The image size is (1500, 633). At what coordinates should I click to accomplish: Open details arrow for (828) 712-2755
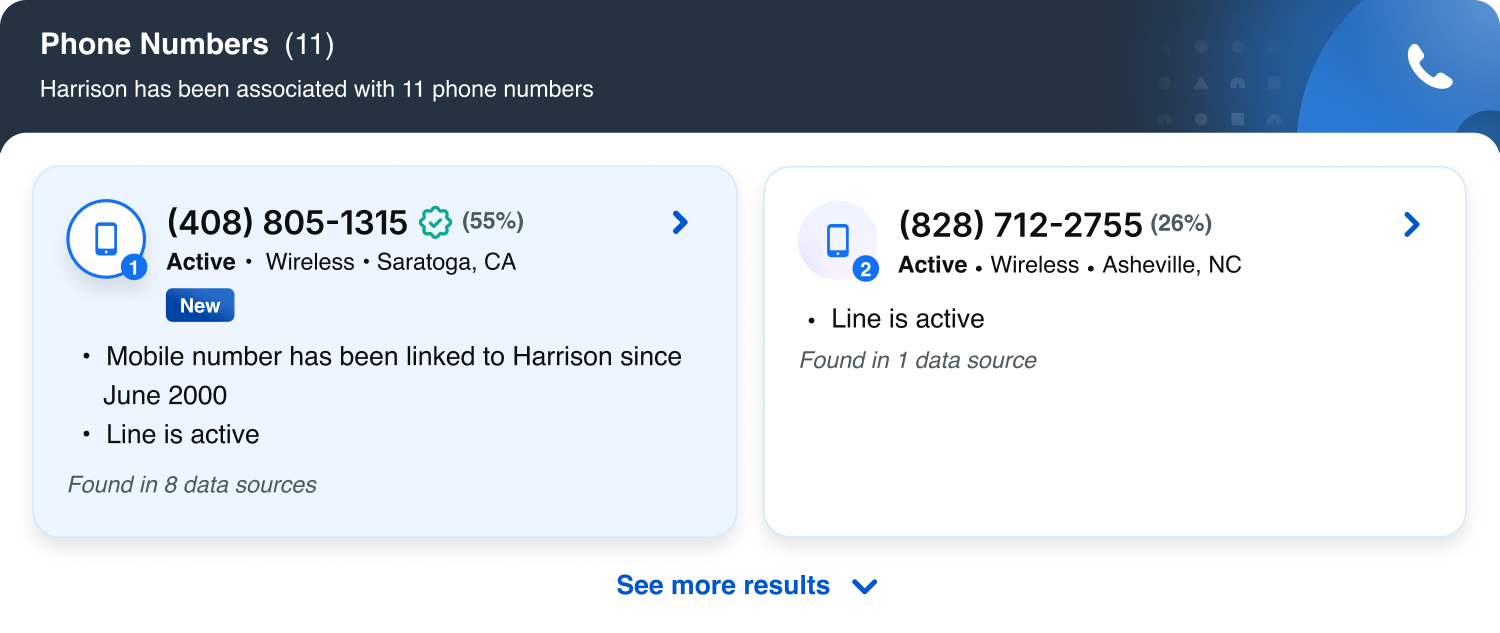point(1411,224)
